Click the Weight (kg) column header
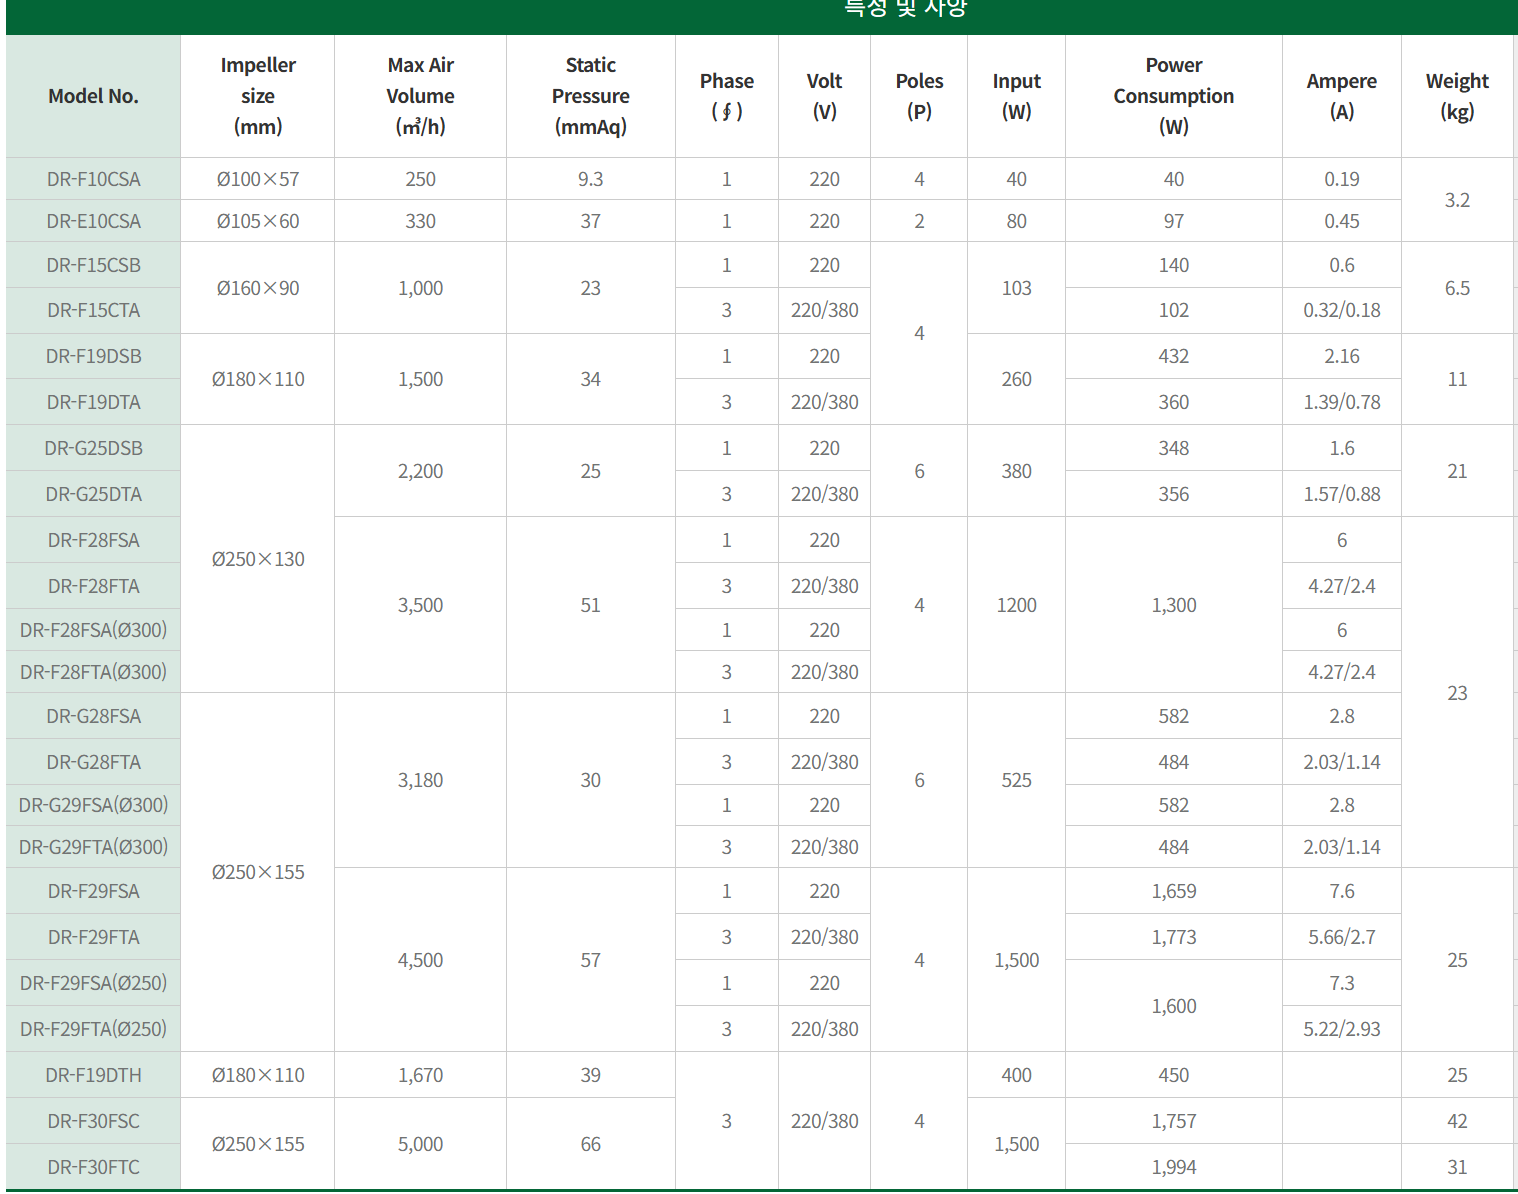This screenshot has width=1518, height=1194. [1457, 96]
